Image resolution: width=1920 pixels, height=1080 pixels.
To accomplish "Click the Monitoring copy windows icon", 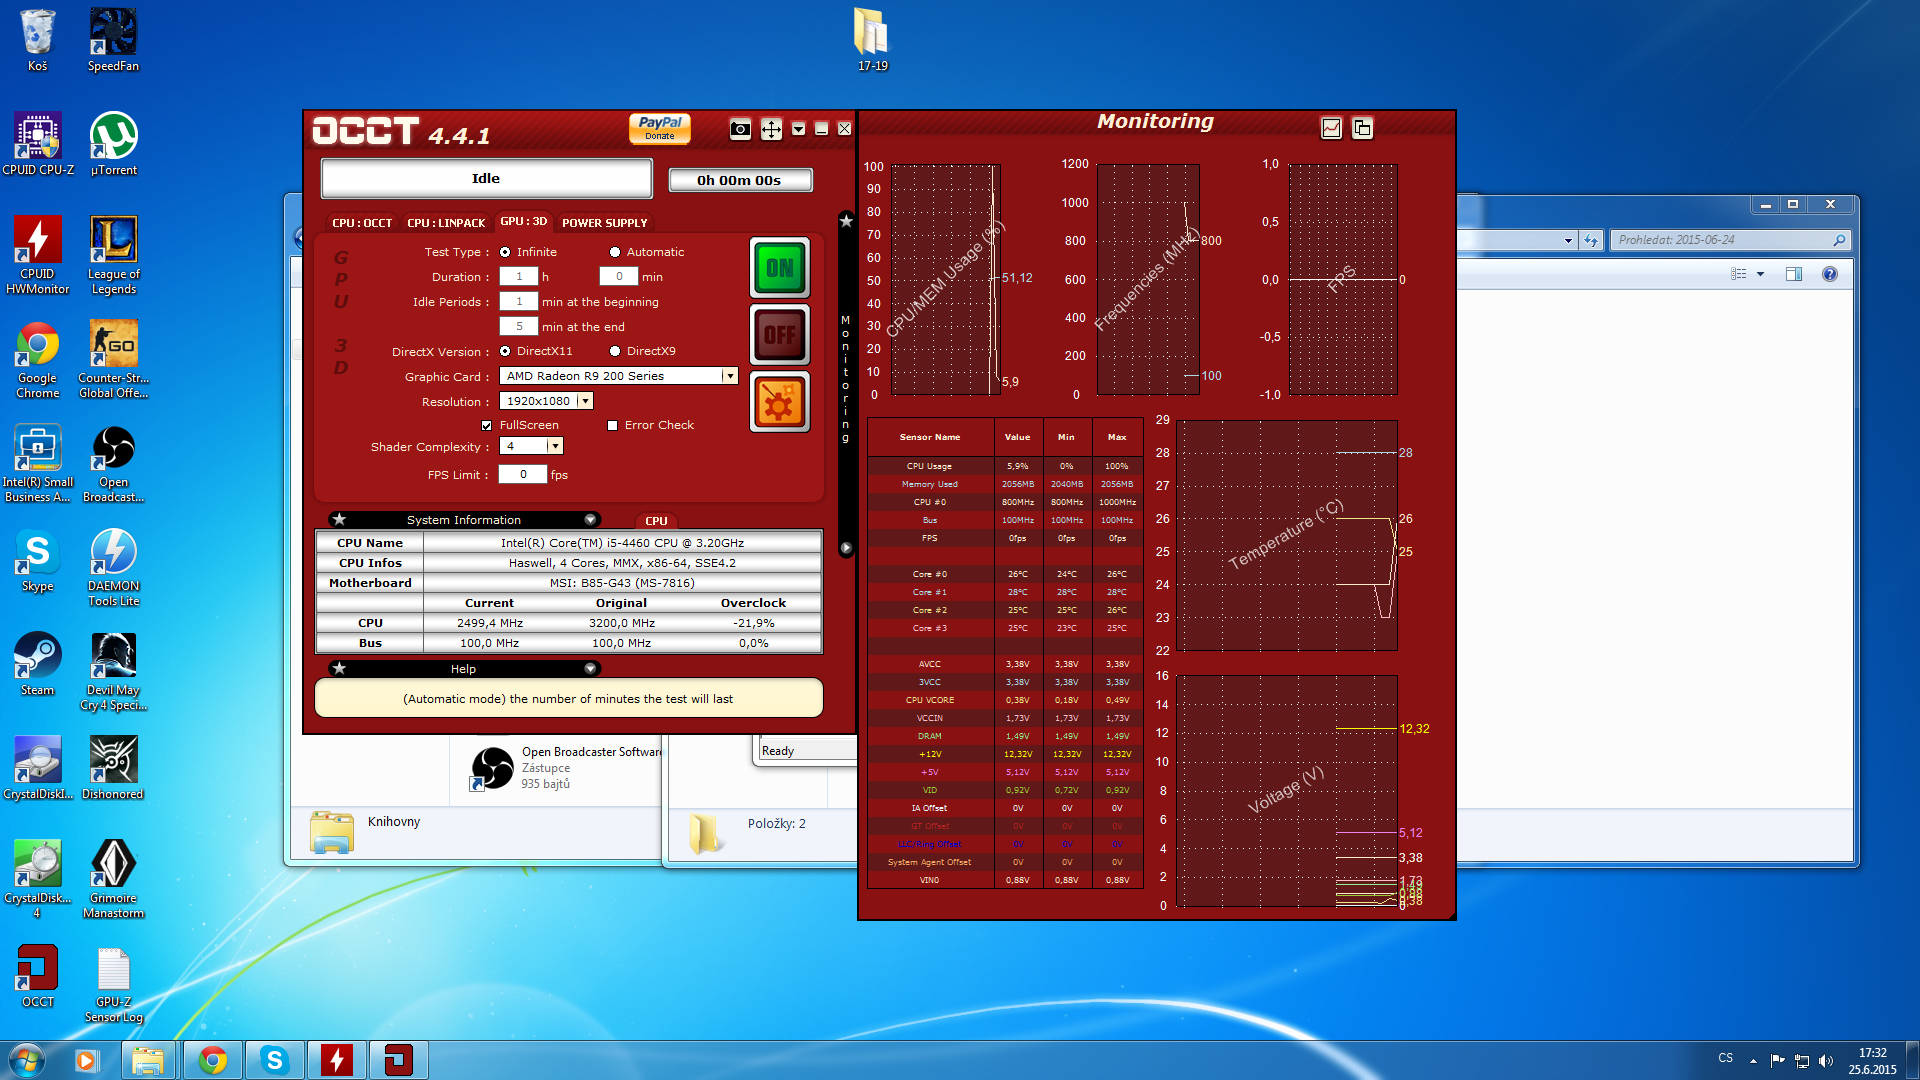I will (1362, 128).
